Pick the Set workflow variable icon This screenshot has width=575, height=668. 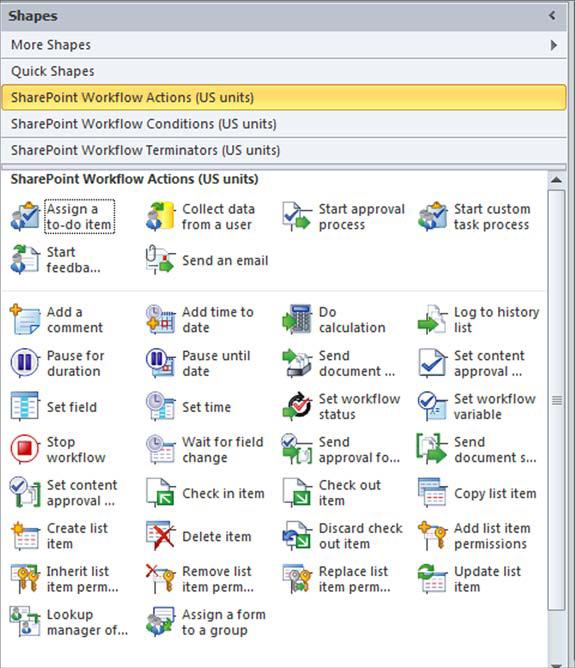432,406
